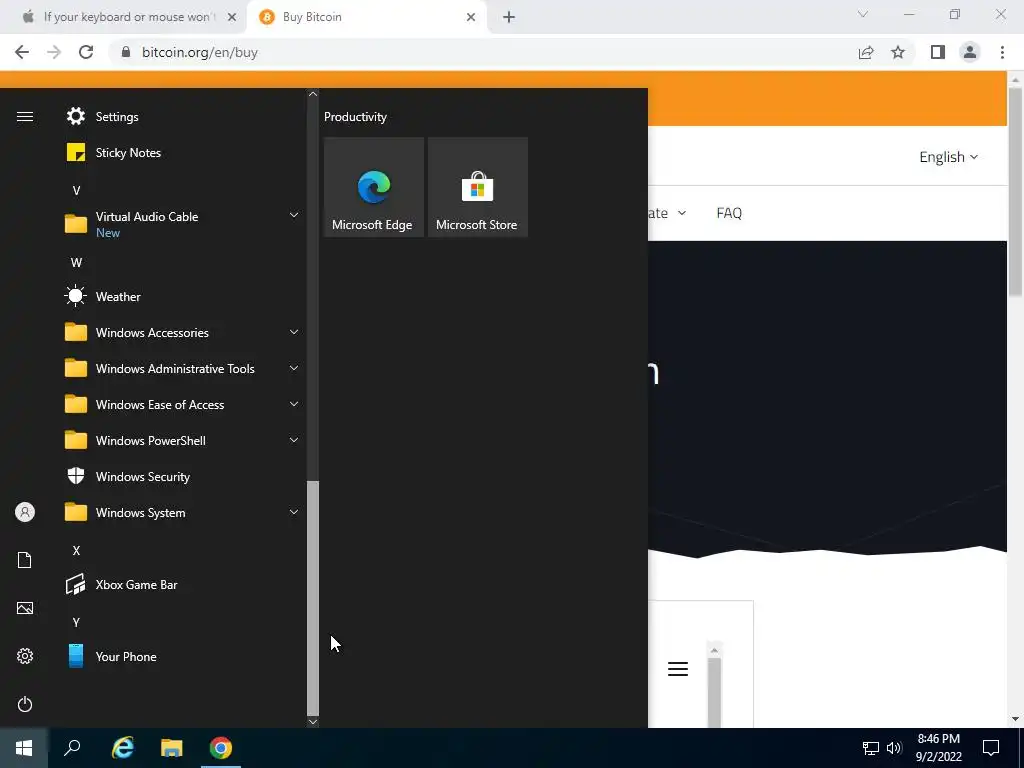The width and height of the screenshot is (1024, 768).
Task: Open the user account icon in Start sidebar
Action: pyautogui.click(x=25, y=512)
